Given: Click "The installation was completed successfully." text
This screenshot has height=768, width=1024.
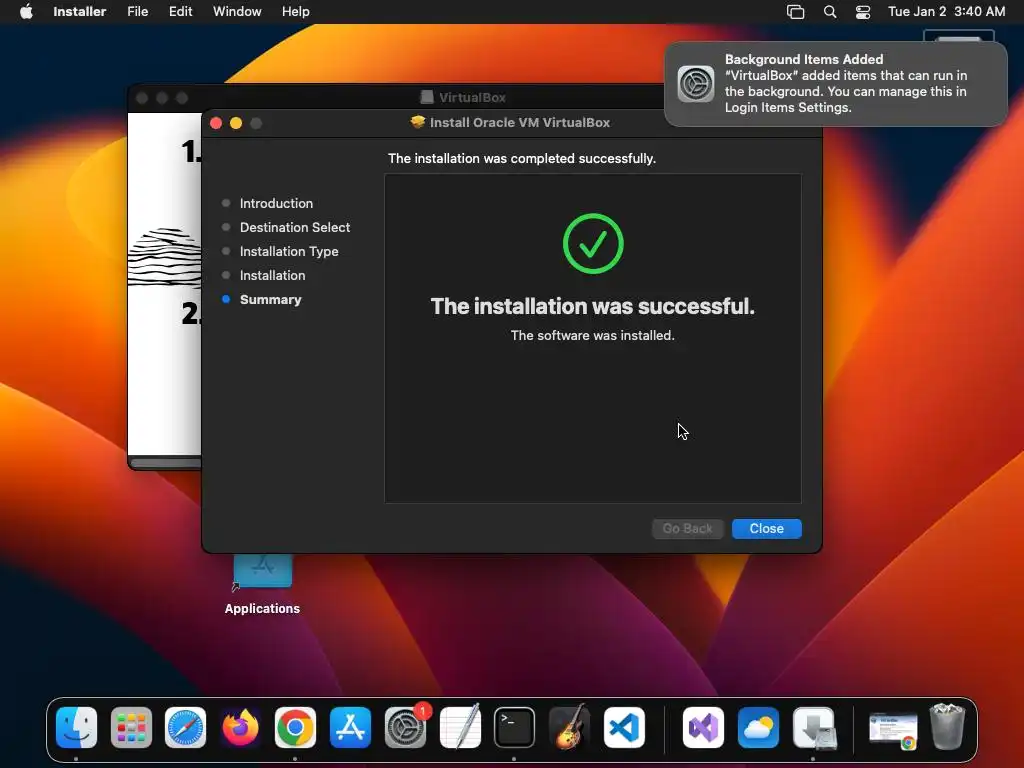Looking at the screenshot, I should pyautogui.click(x=522, y=158).
